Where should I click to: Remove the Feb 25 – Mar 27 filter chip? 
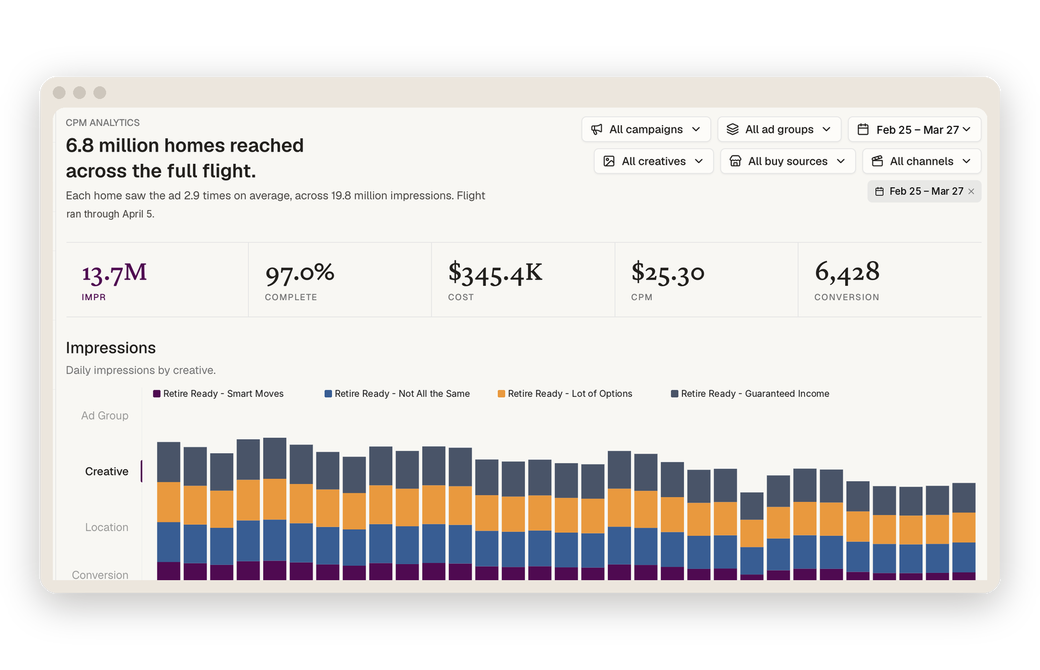point(971,192)
